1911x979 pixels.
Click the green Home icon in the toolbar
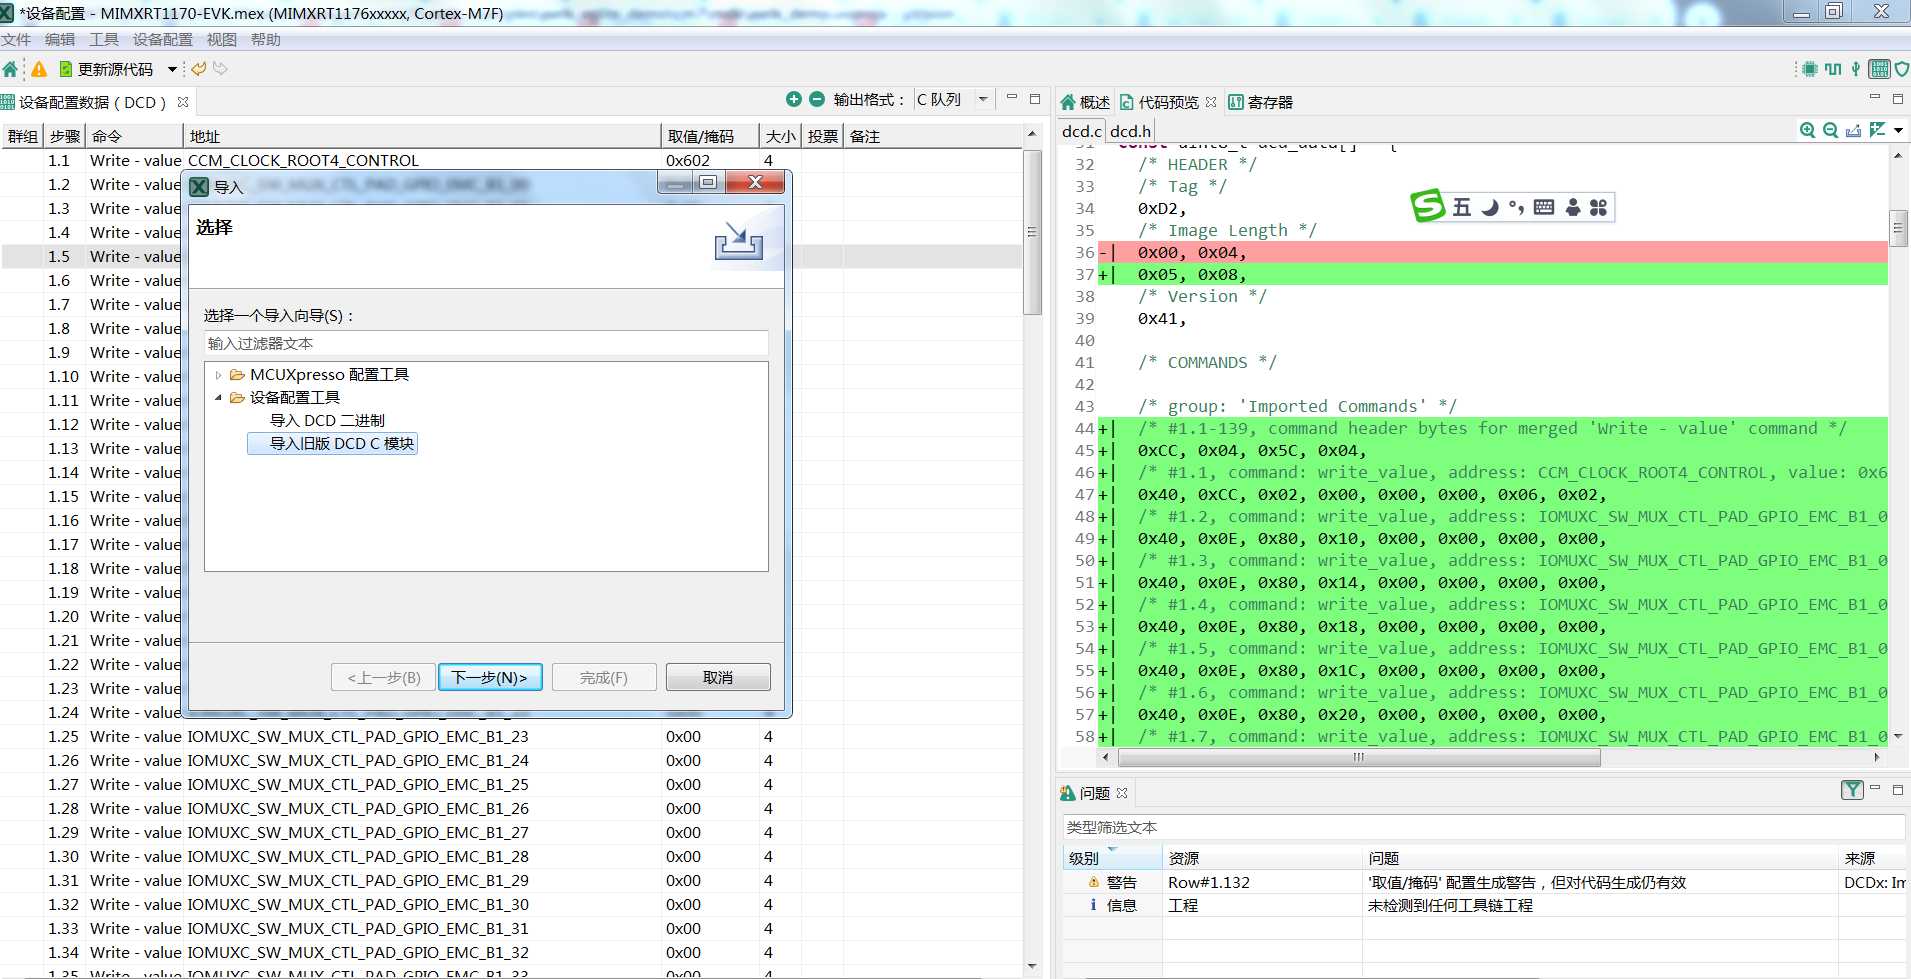11,69
